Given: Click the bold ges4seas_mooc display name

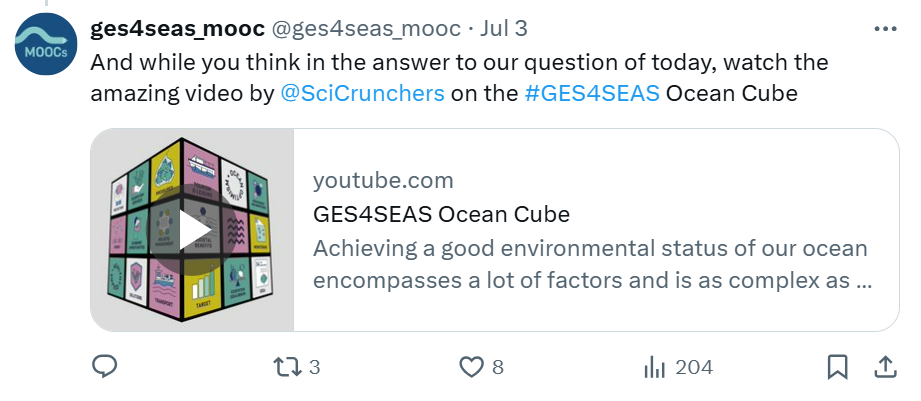Looking at the screenshot, I should click(x=176, y=28).
